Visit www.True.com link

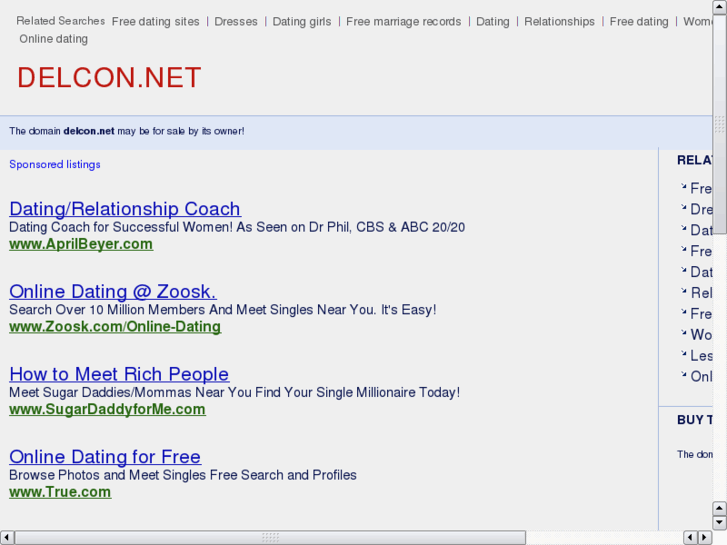[x=60, y=492]
